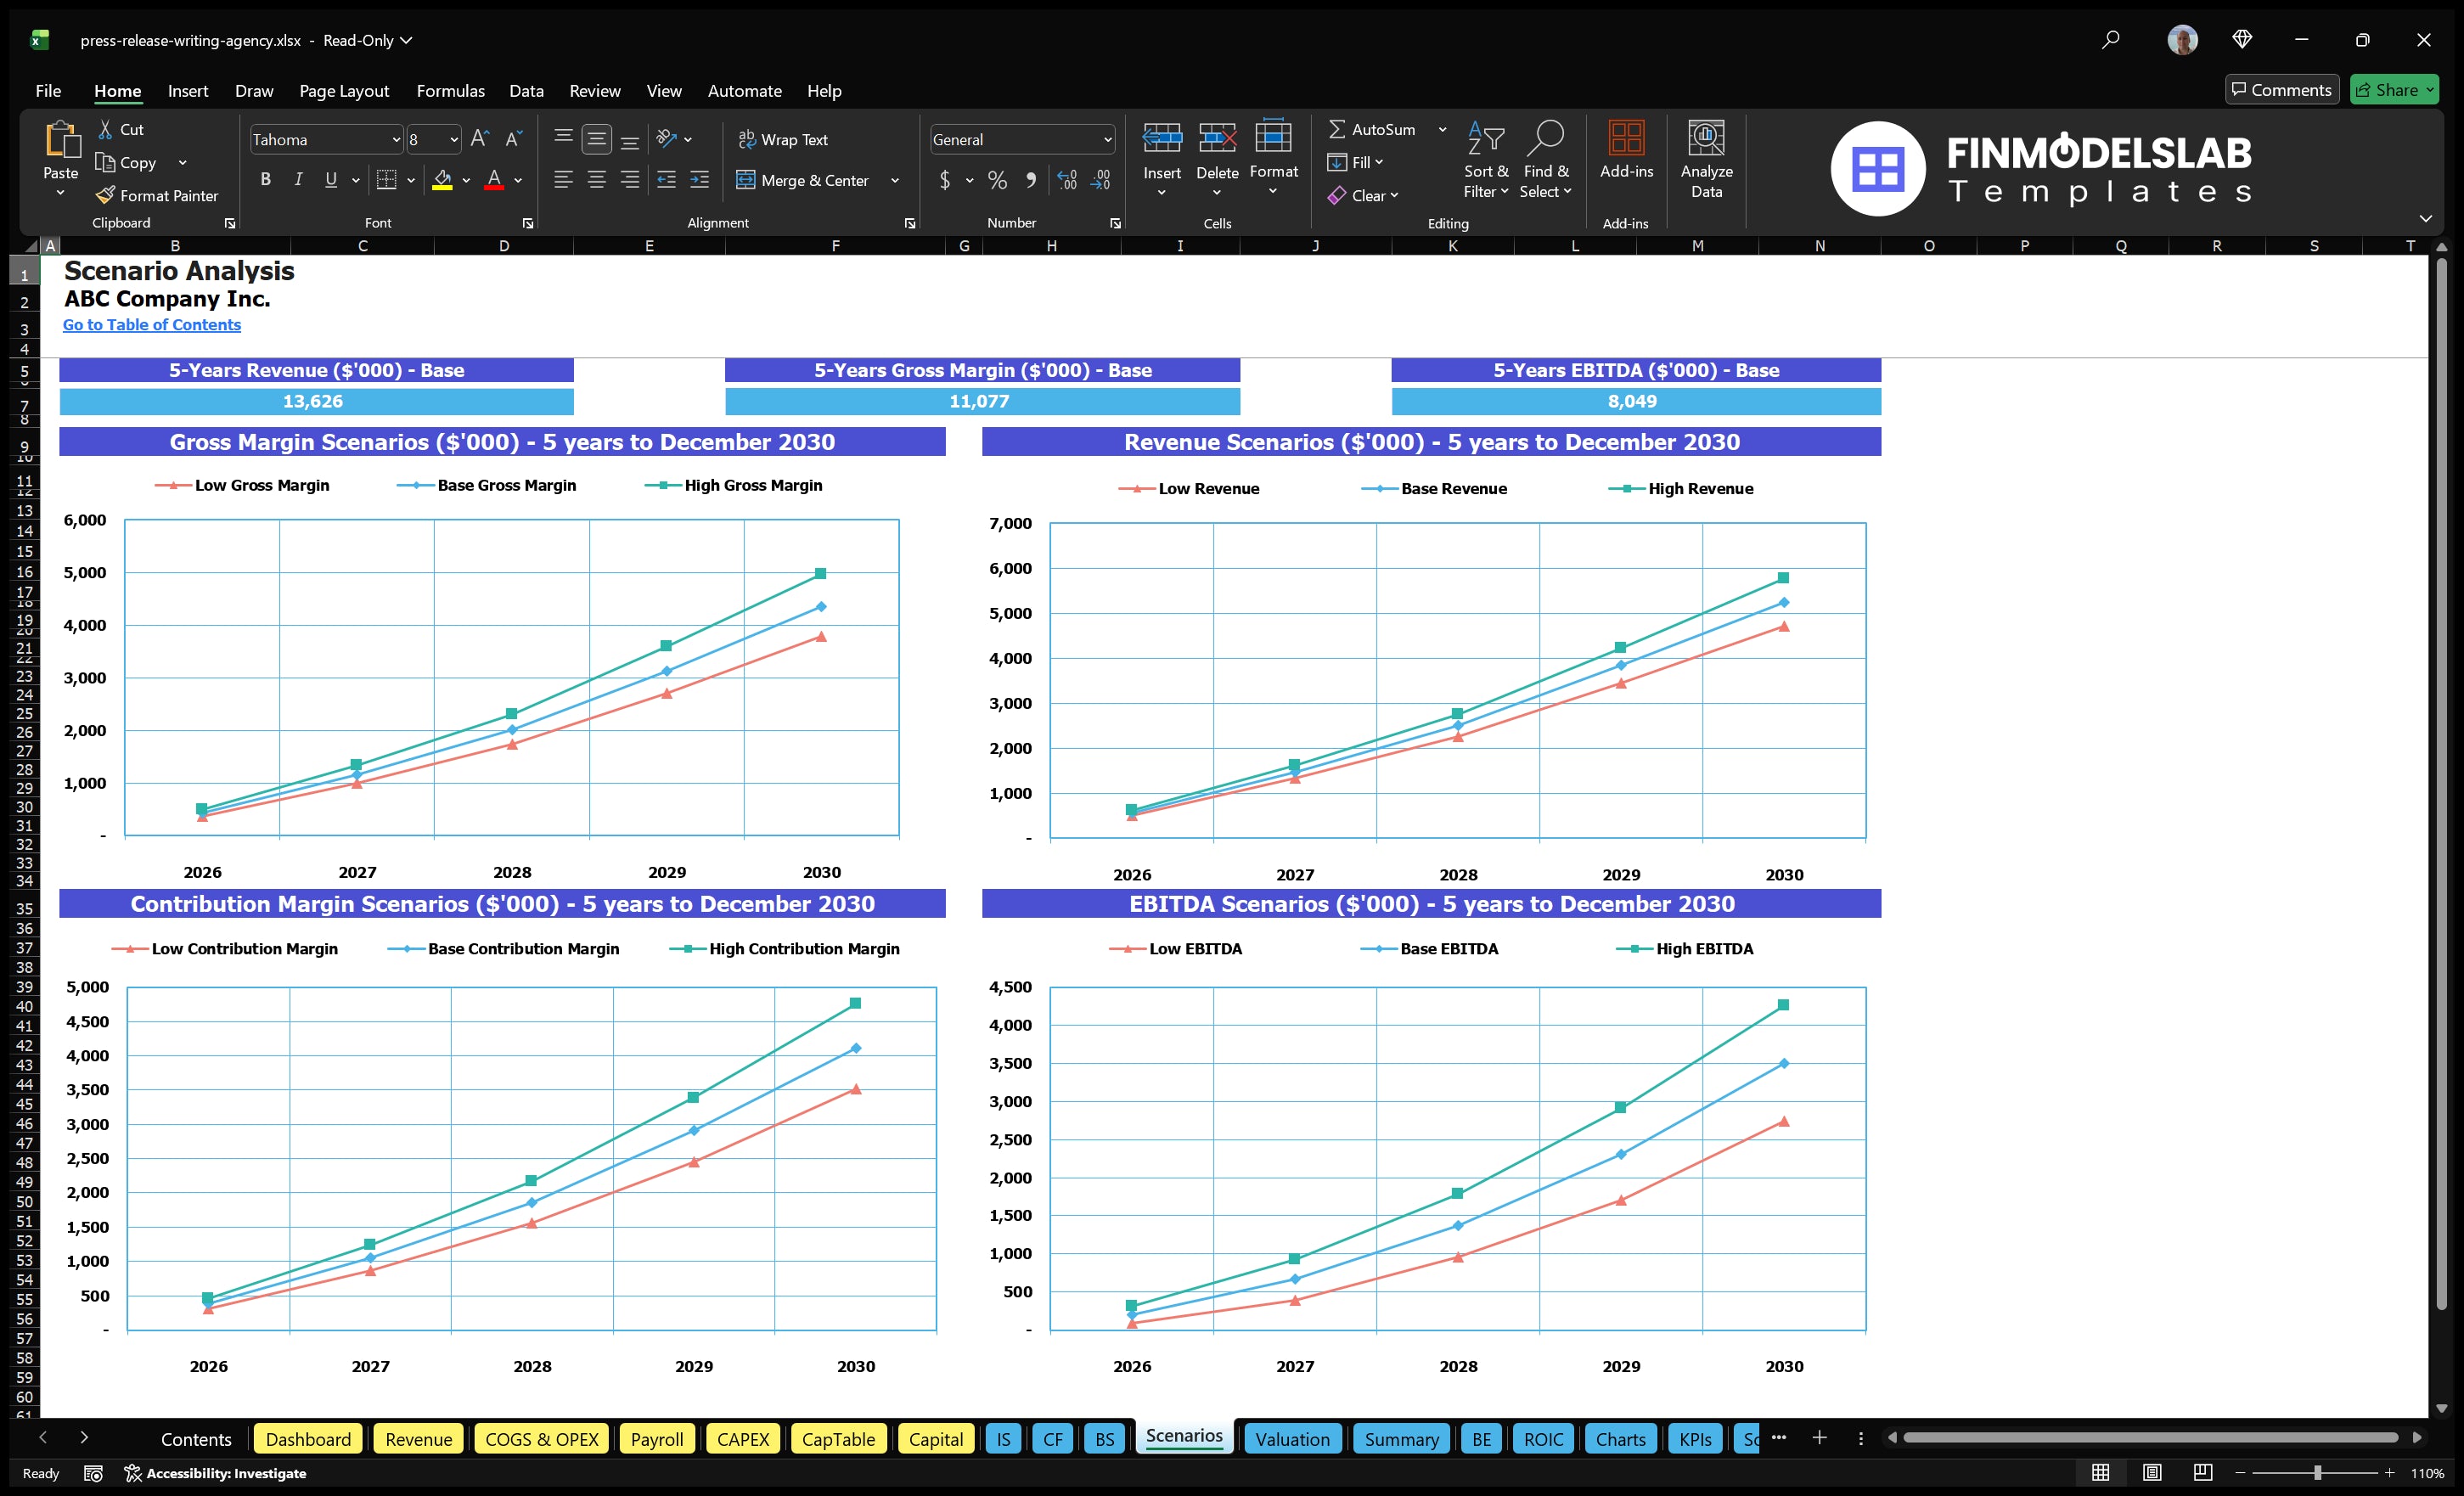
Task: Open the Fill Color dropdown arrow
Action: [466, 181]
